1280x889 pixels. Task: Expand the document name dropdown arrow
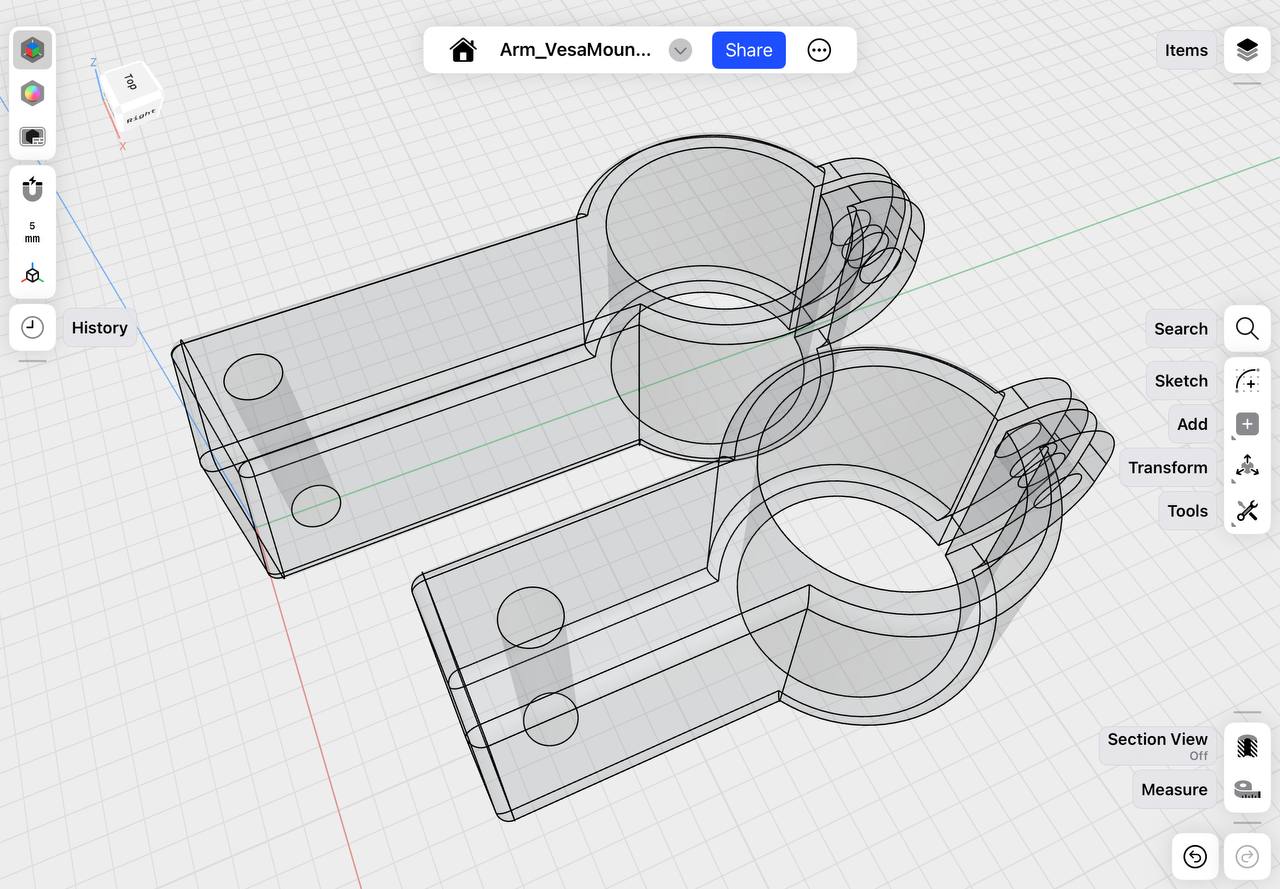[680, 50]
